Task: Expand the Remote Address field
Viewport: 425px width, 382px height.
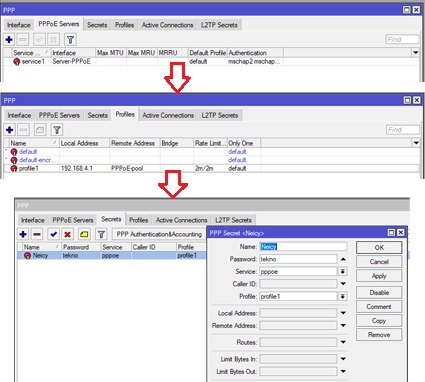Action: coord(343,325)
